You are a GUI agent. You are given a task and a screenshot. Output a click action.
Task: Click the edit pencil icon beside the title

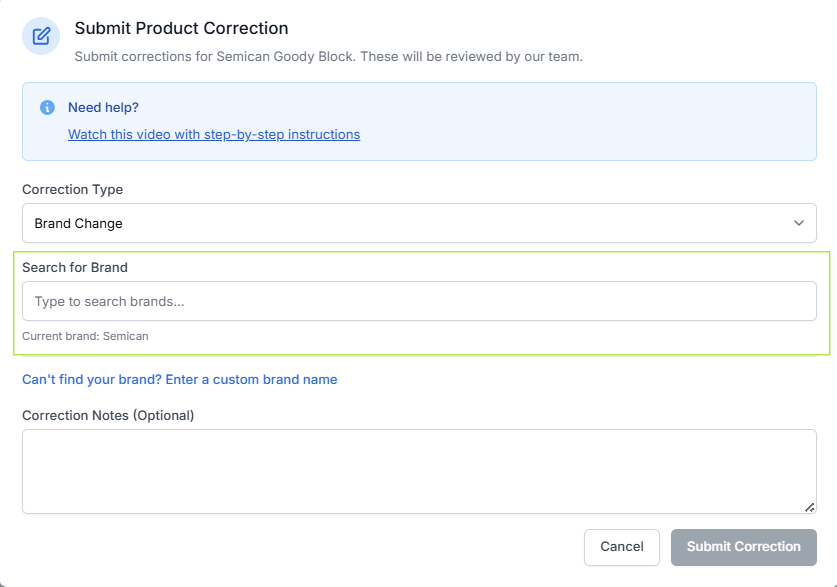click(41, 37)
